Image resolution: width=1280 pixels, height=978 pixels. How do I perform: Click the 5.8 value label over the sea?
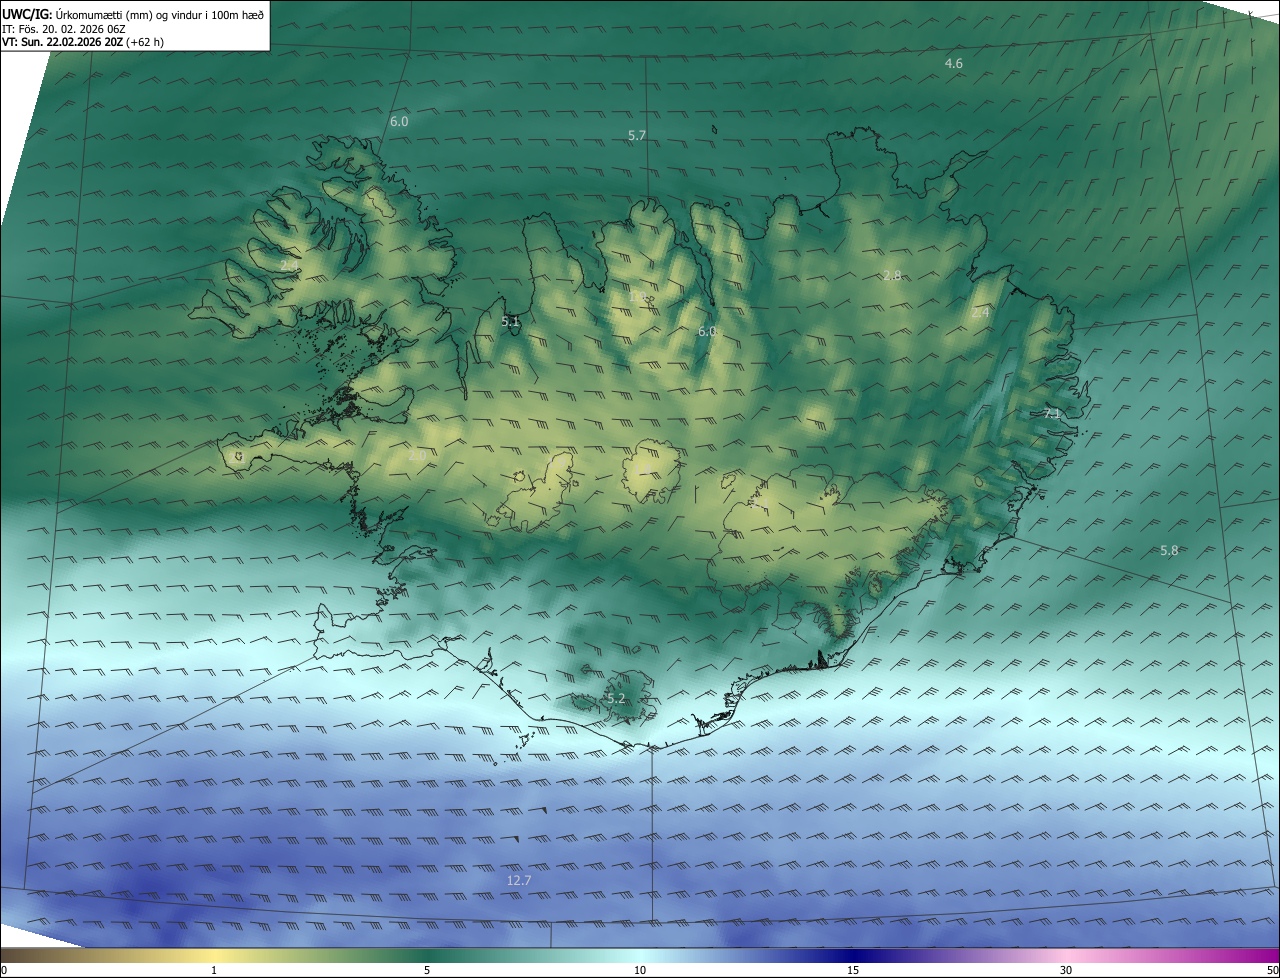(1169, 551)
